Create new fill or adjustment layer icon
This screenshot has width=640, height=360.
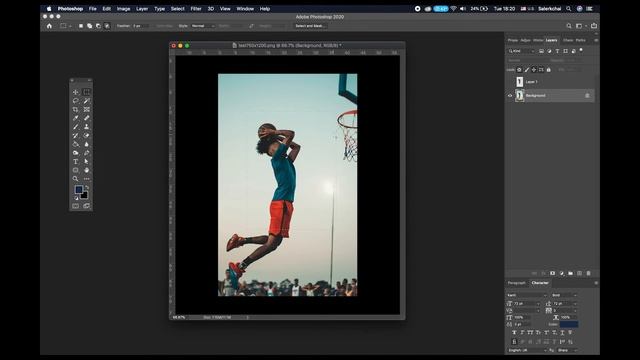click(x=562, y=273)
